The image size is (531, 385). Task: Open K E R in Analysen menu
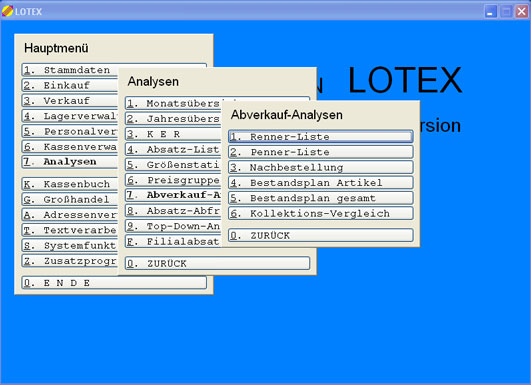173,134
